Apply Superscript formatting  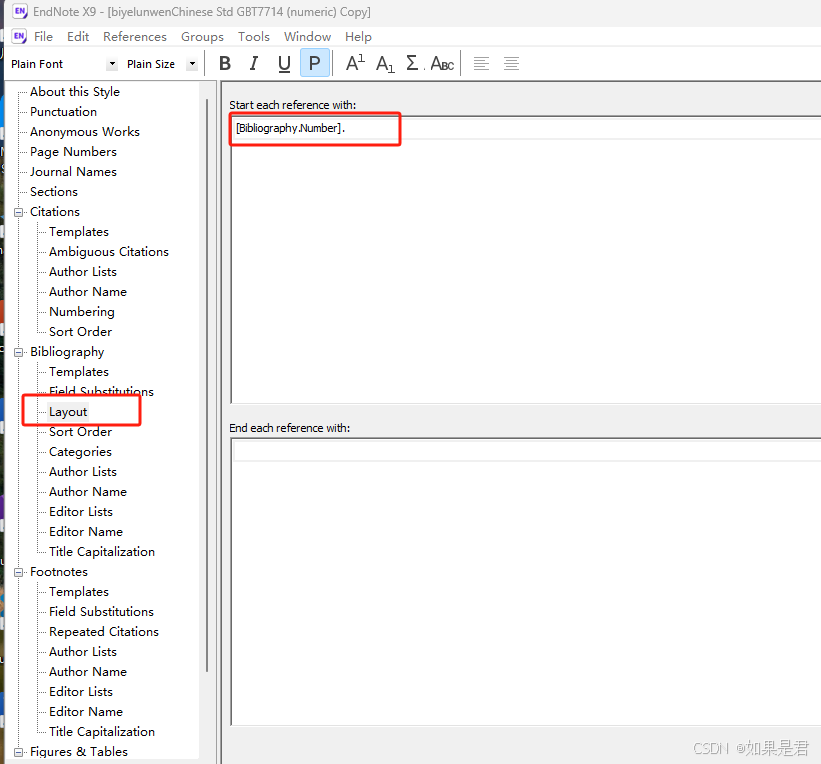pyautogui.click(x=356, y=63)
